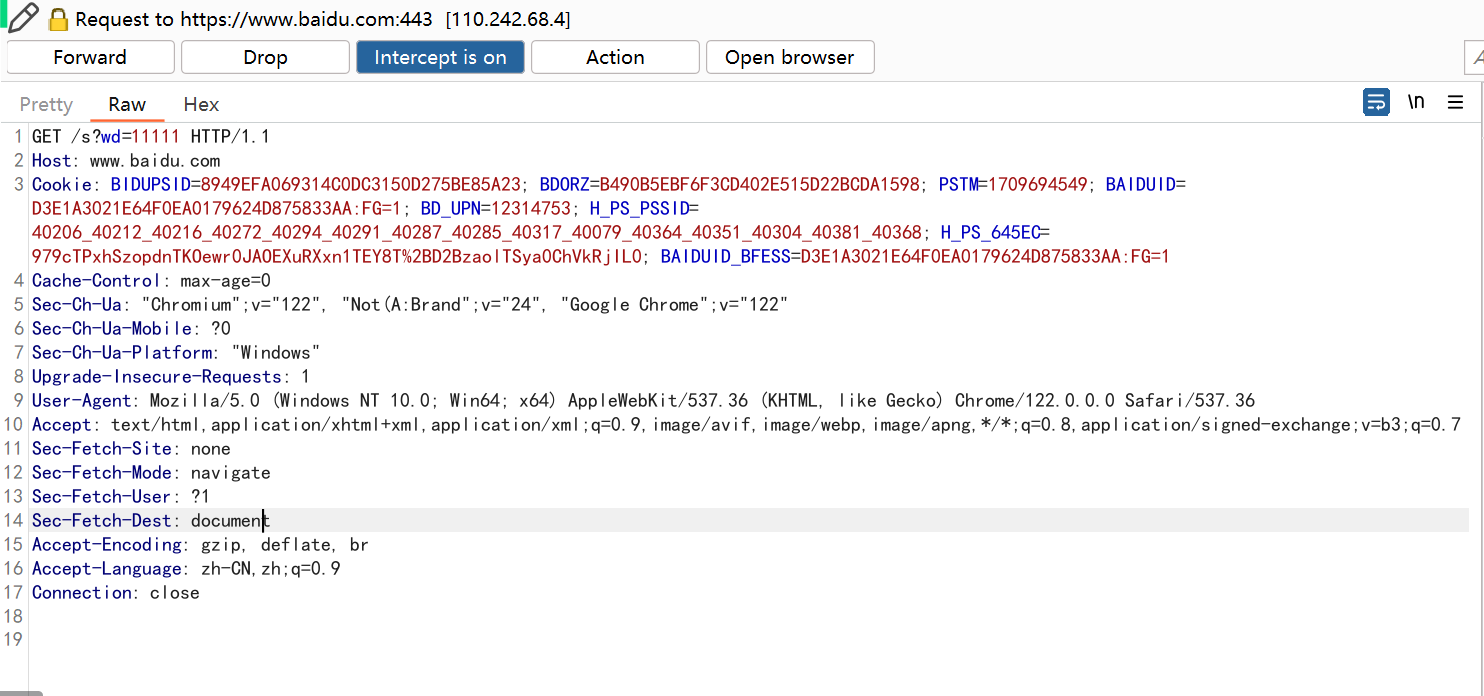The width and height of the screenshot is (1484, 696).
Task: Click the BD_UPN=12314753 cookie
Action: tap(495, 209)
